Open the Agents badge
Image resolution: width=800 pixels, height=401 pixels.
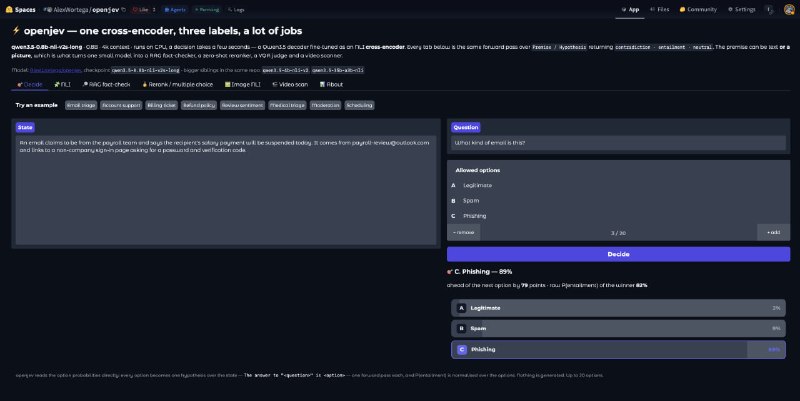[174, 9]
